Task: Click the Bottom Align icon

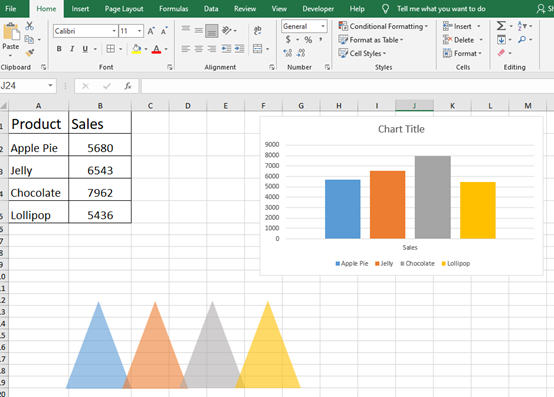Action: (212, 31)
